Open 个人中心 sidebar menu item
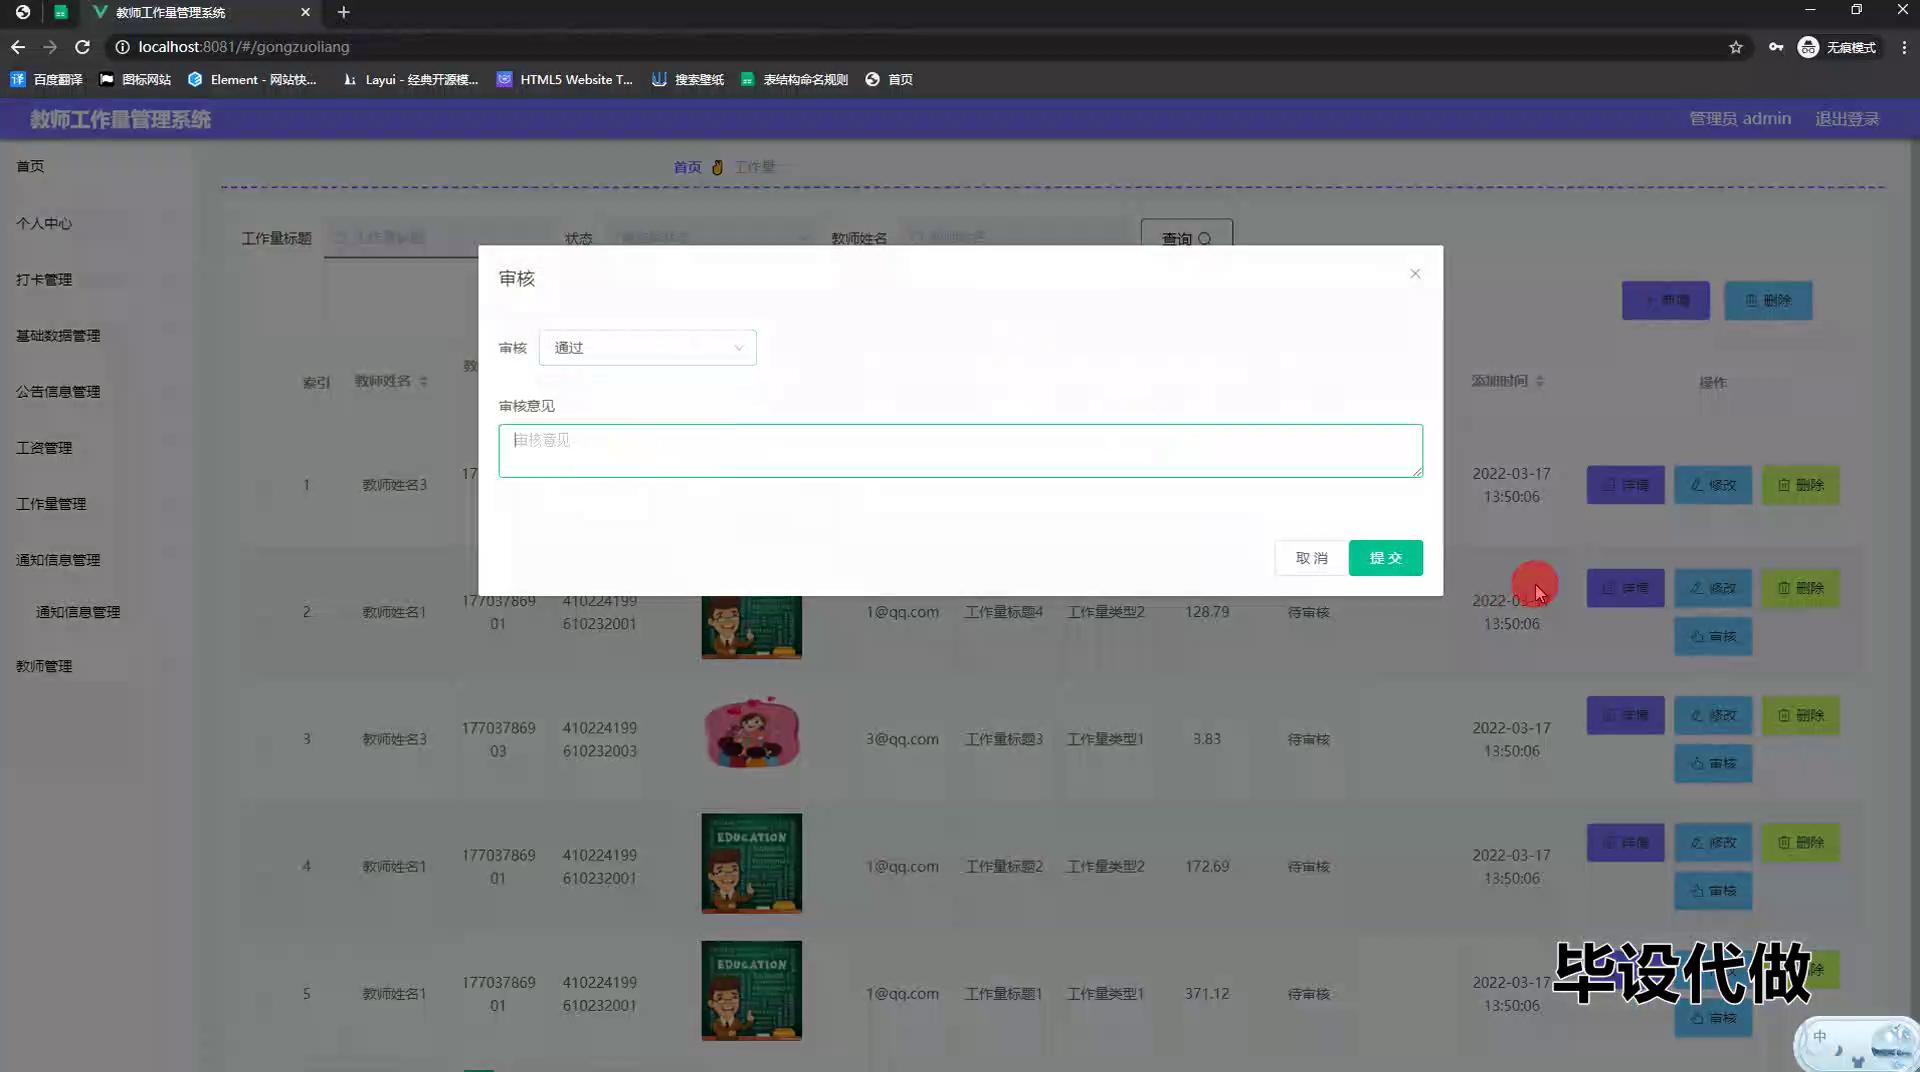 point(44,224)
